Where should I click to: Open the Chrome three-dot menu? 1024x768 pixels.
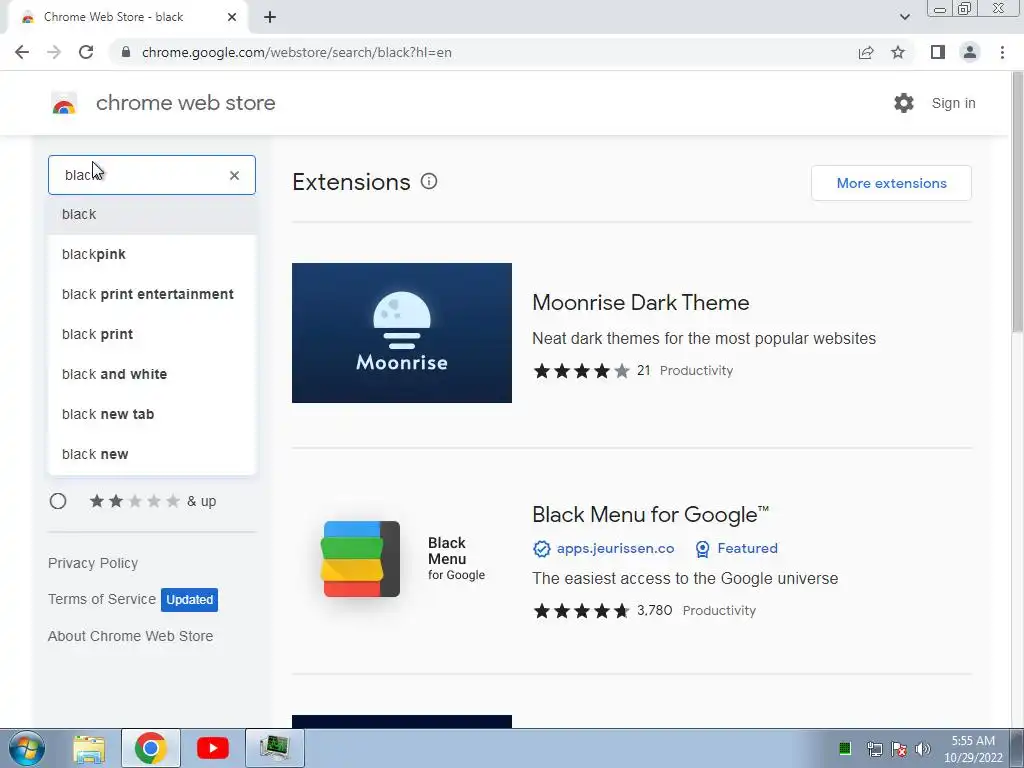pos(1002,52)
